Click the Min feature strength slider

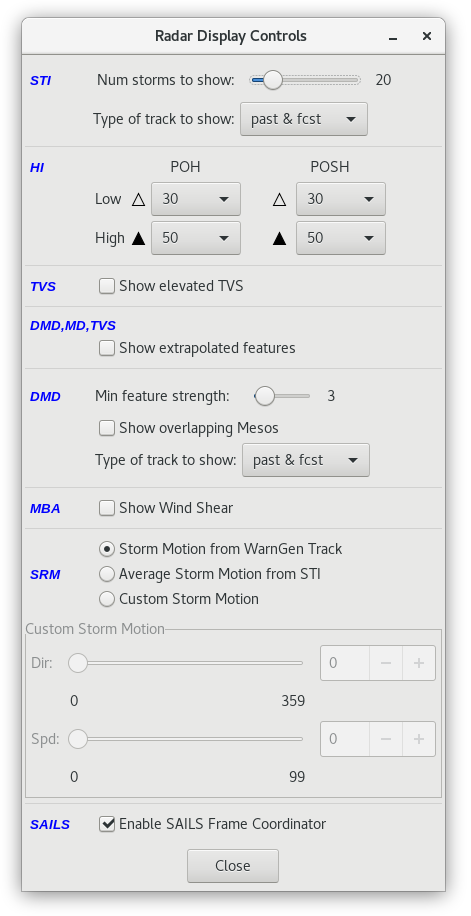click(282, 396)
